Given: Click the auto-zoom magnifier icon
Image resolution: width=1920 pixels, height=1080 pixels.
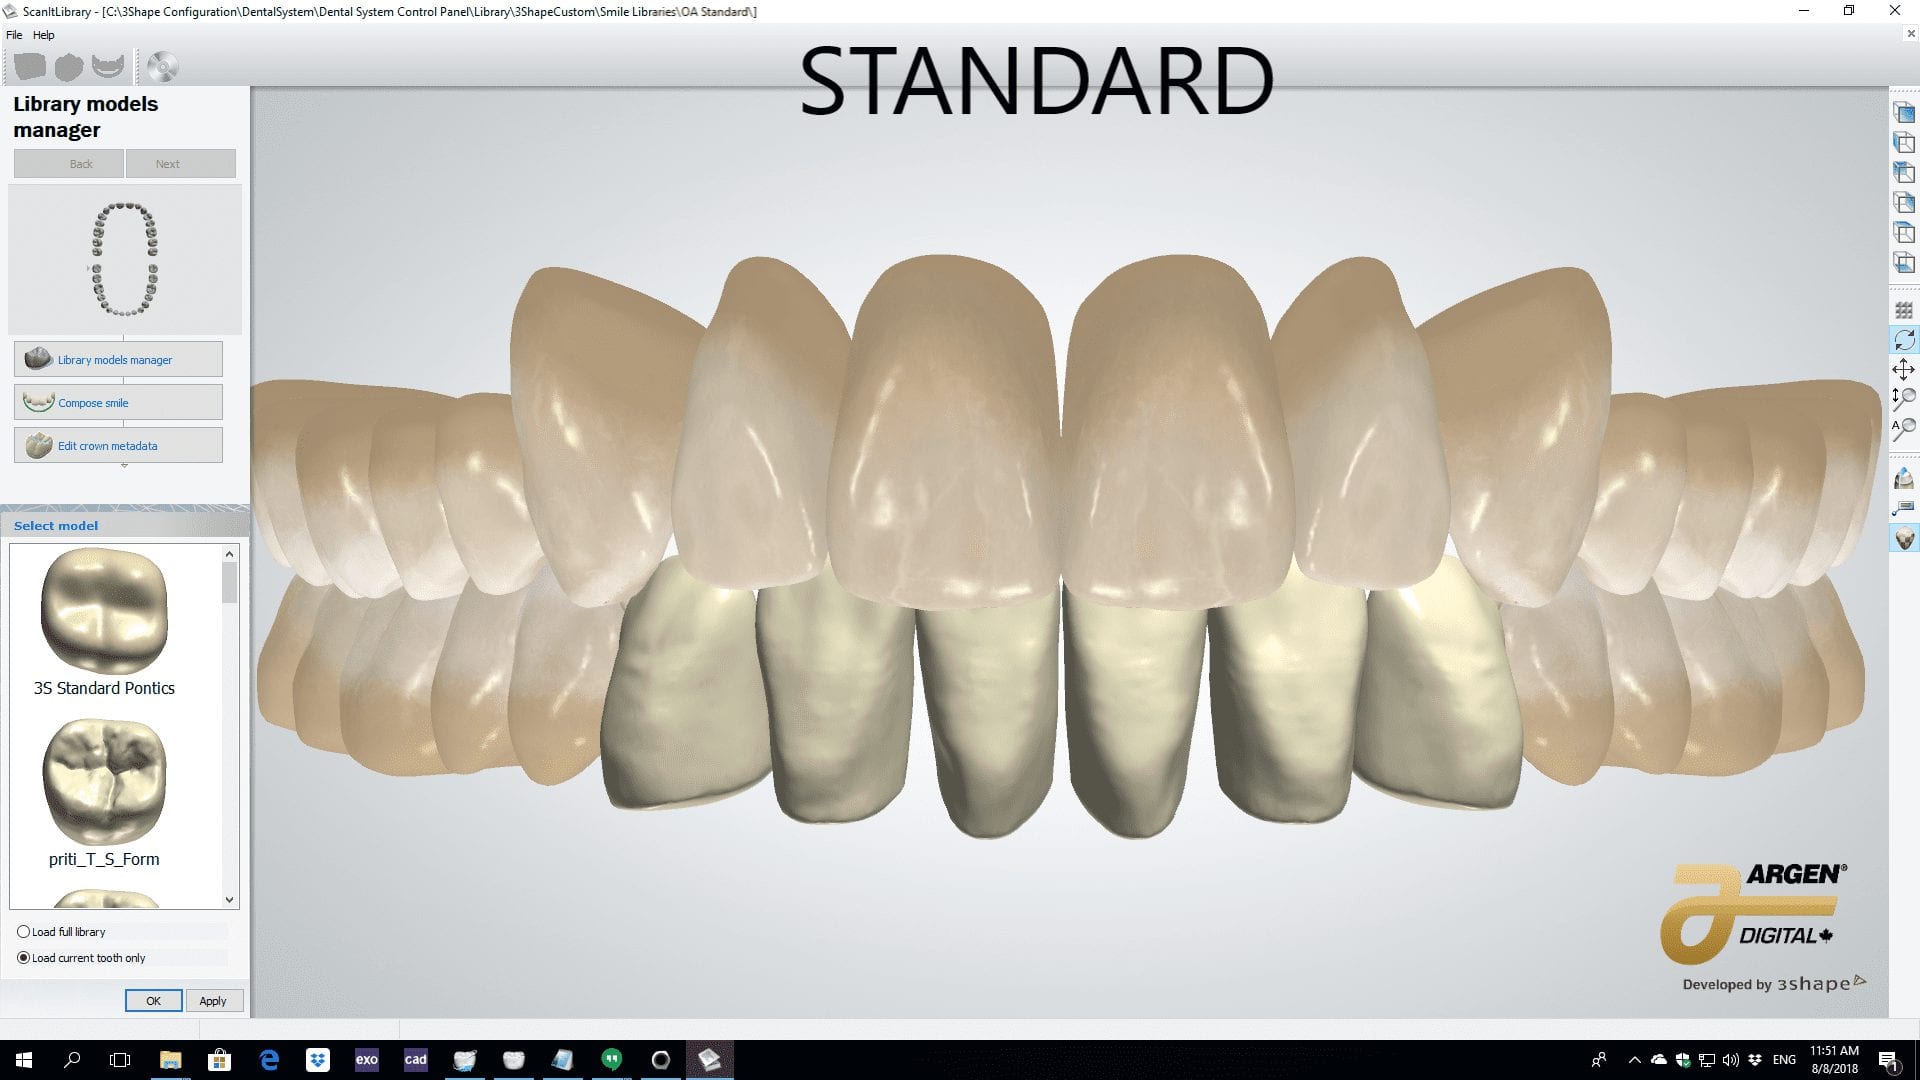Looking at the screenshot, I should click(x=1904, y=429).
